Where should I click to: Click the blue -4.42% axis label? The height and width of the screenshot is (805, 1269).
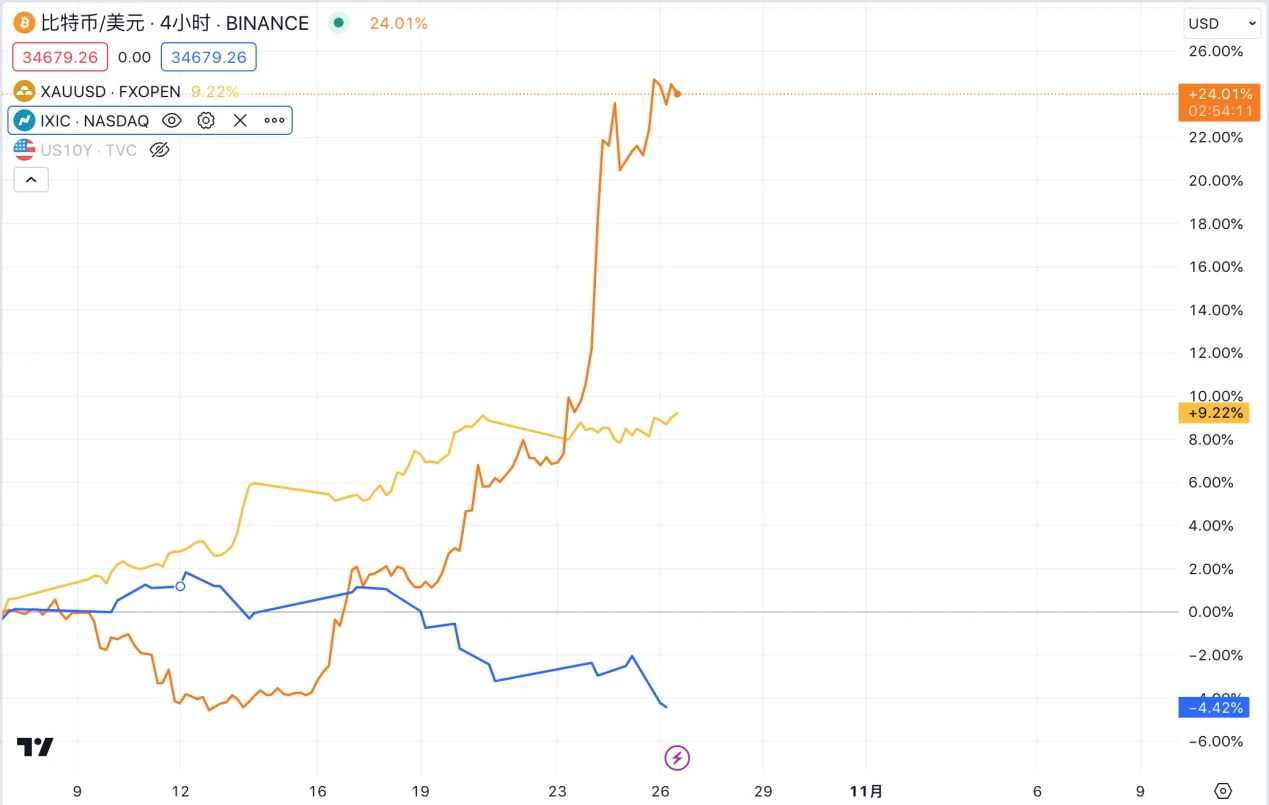click(x=1214, y=708)
